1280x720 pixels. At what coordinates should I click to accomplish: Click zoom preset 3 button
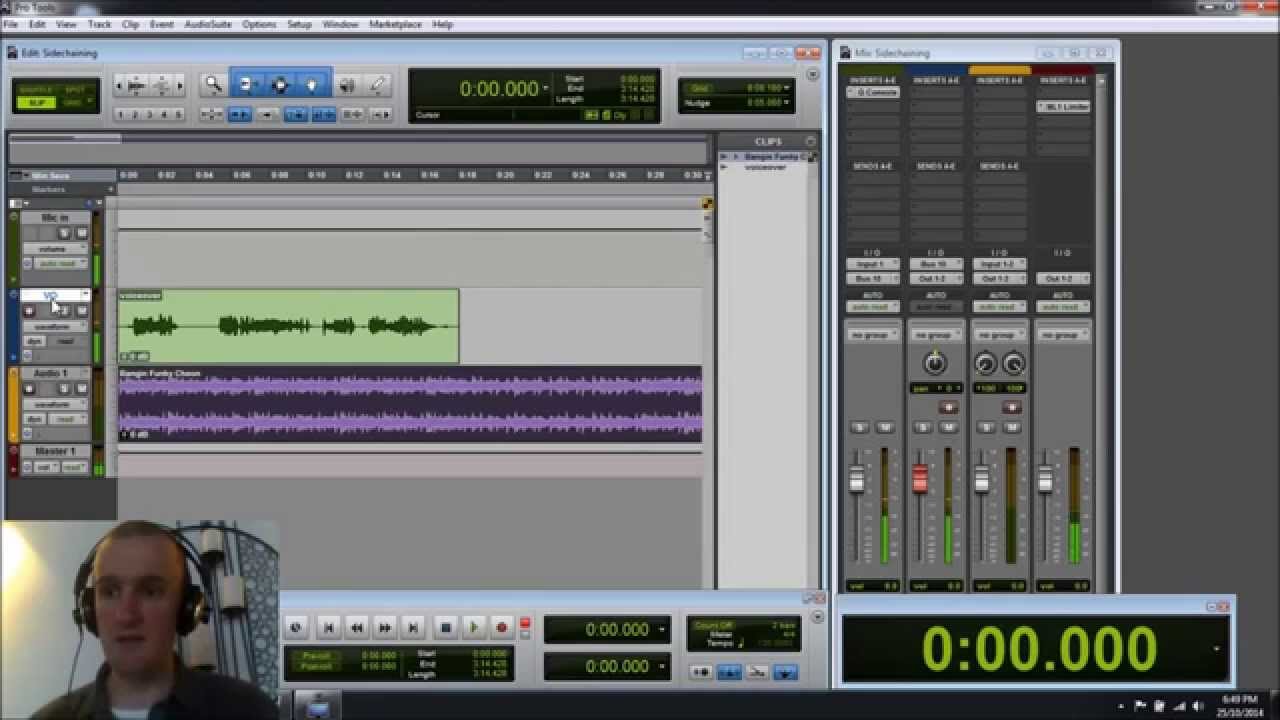point(151,115)
